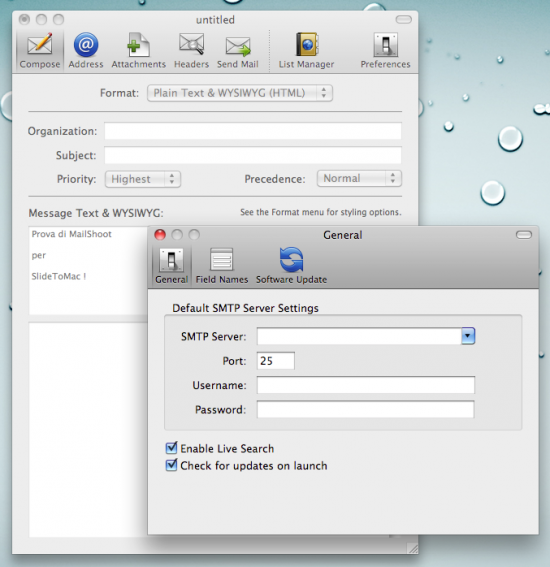Select the Headers toolbar icon
This screenshot has width=550, height=567.
click(x=191, y=50)
